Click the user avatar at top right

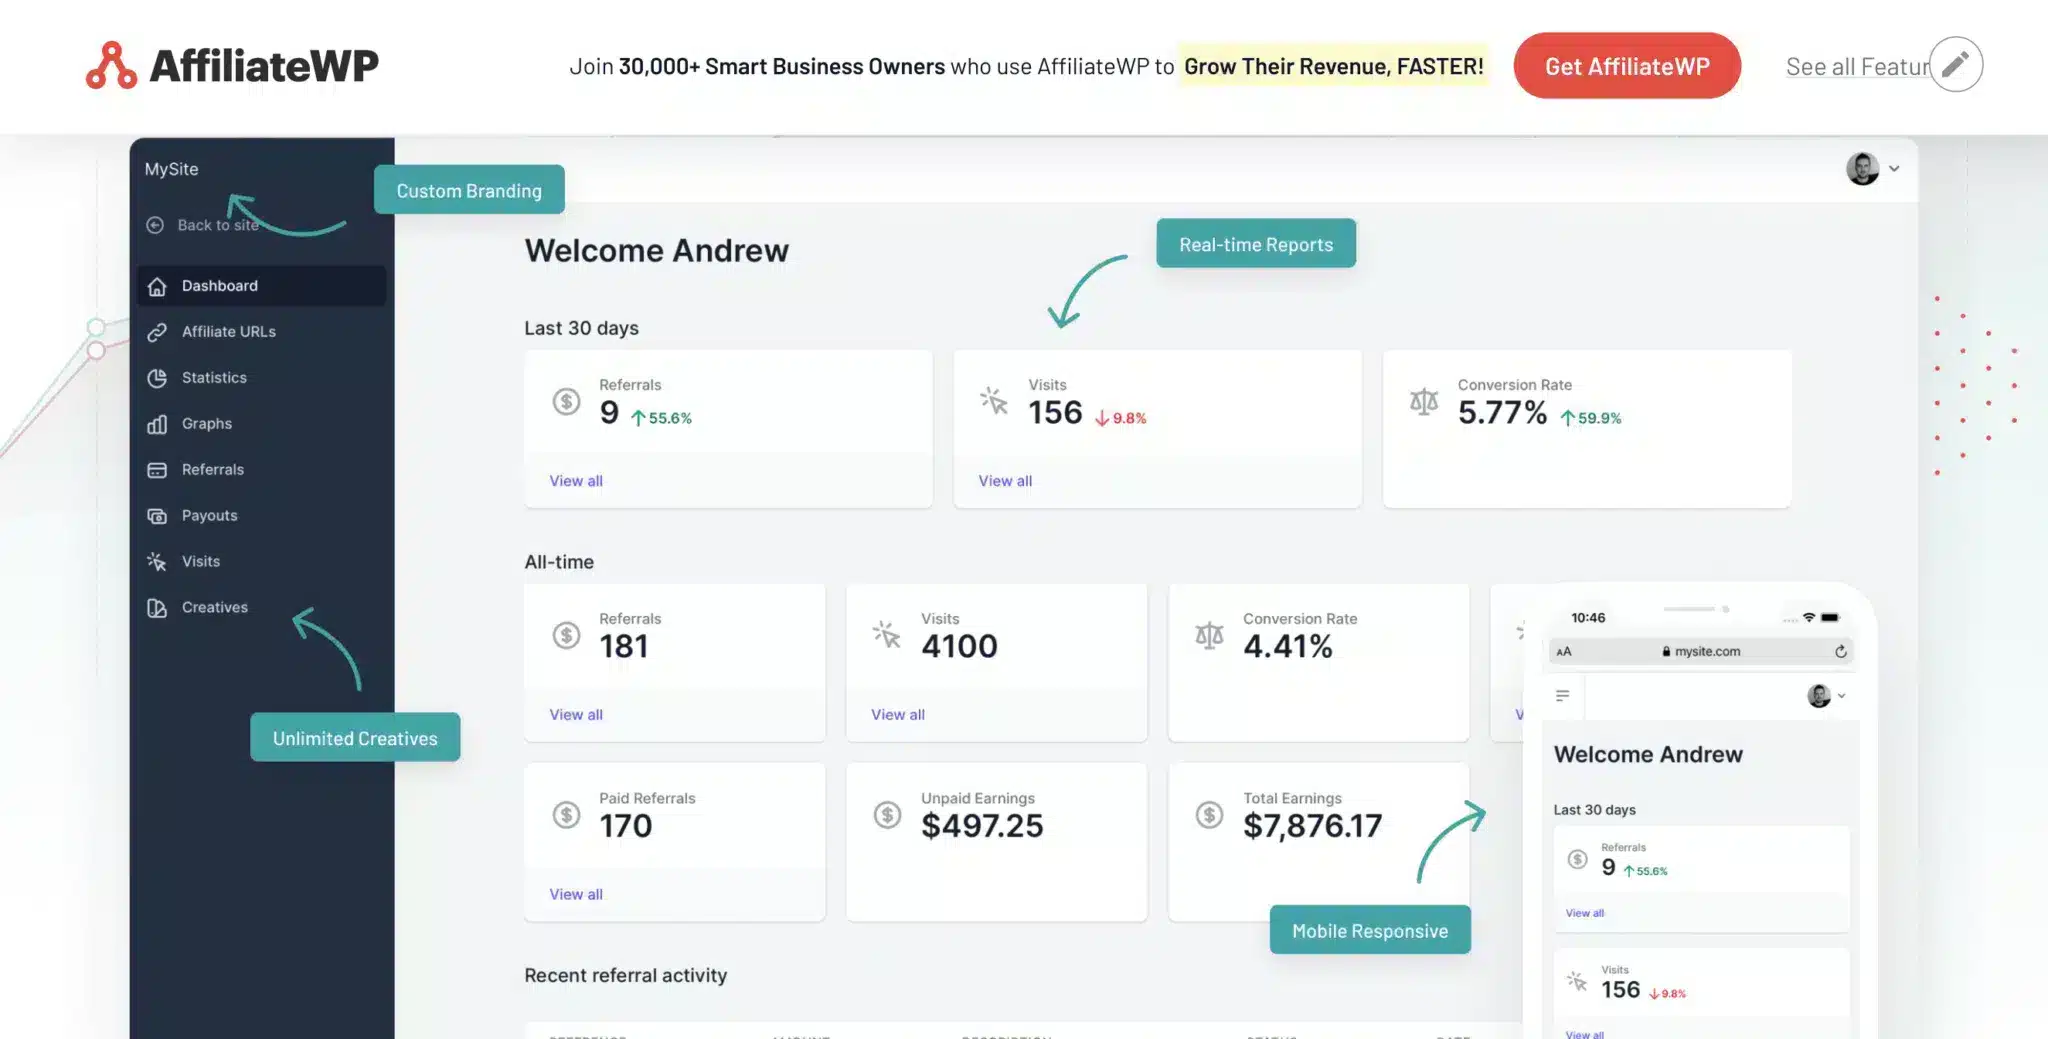point(1862,168)
